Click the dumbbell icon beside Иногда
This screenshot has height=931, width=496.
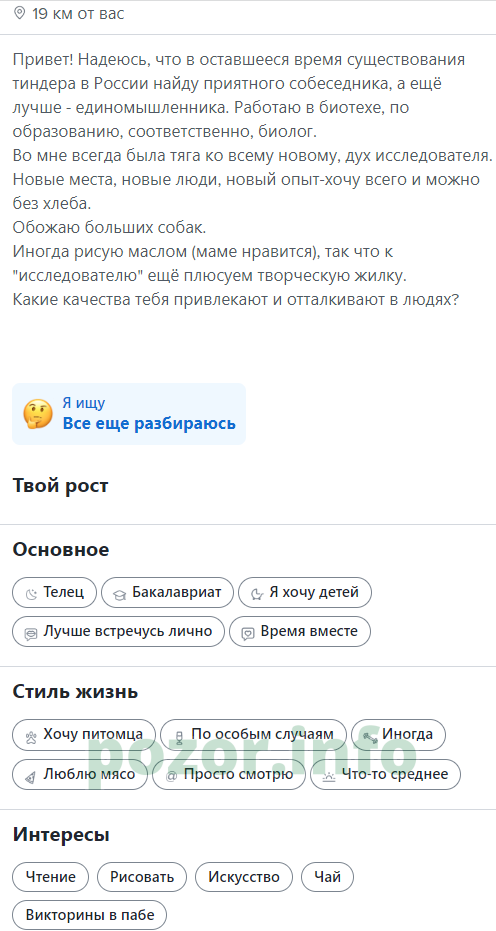coord(370,736)
